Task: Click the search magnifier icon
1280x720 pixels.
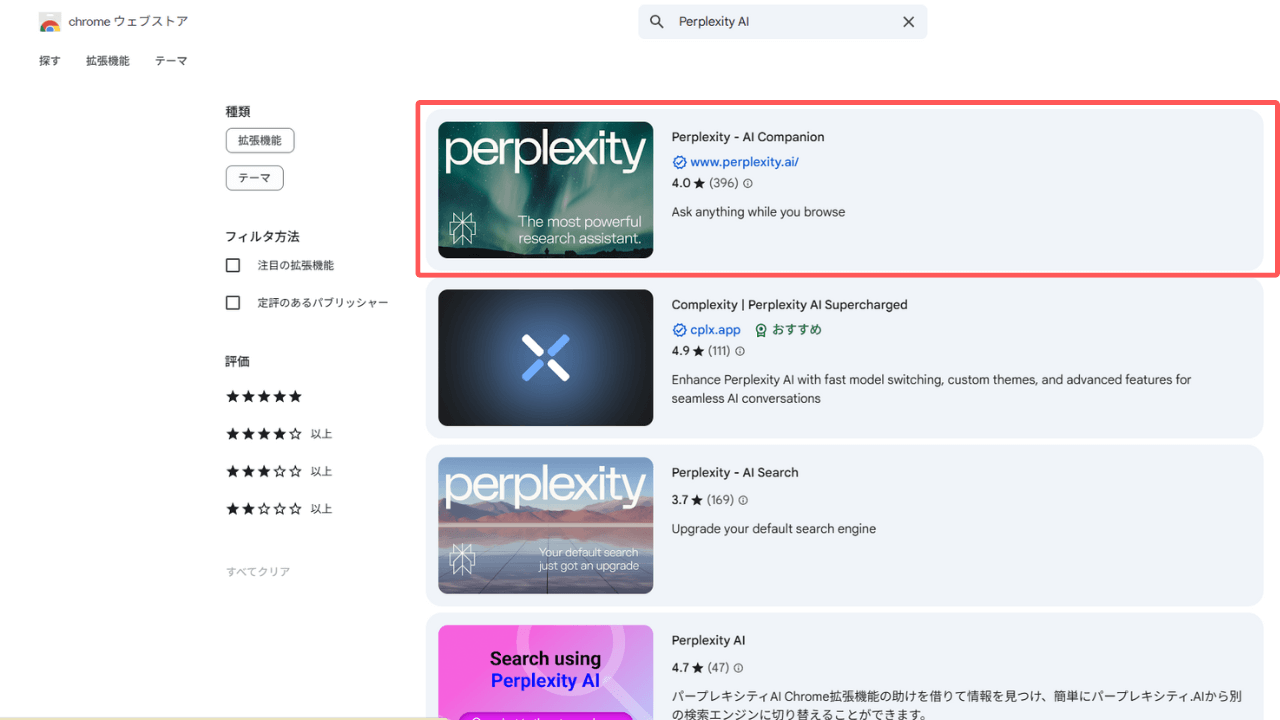Action: pos(657,22)
